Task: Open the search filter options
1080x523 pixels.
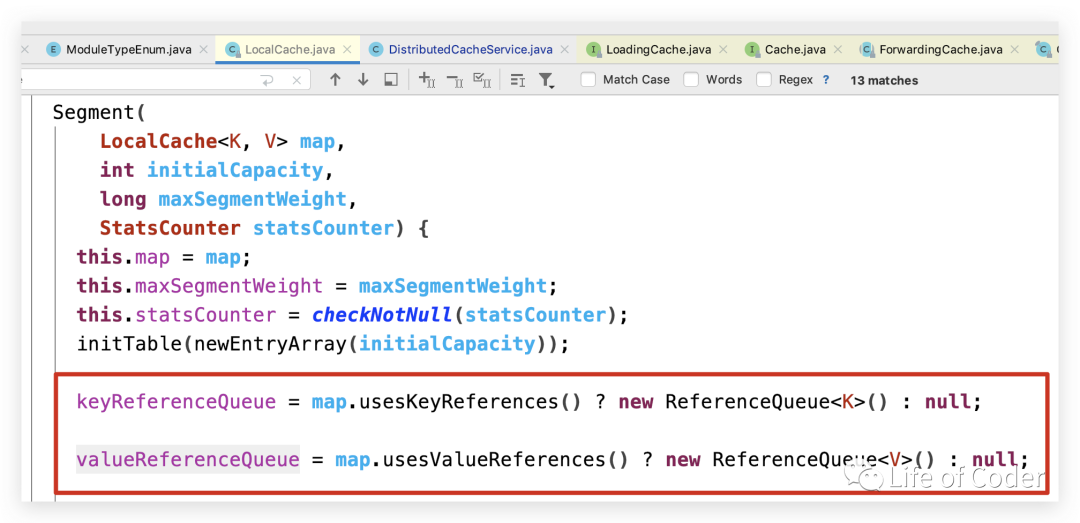Action: 546,80
